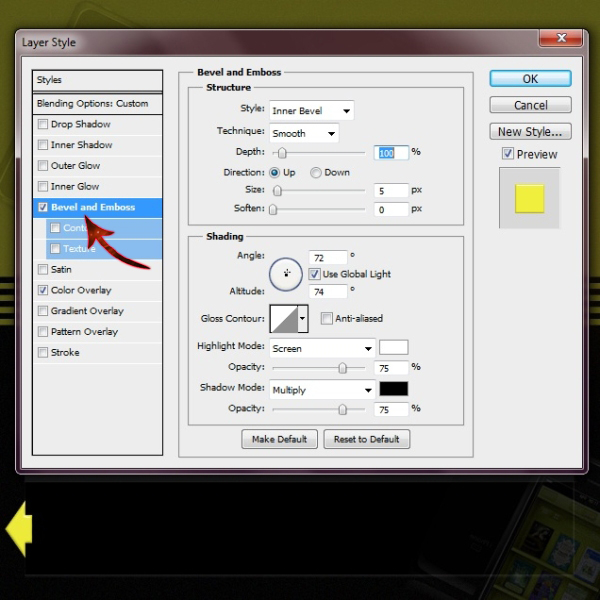600x600 pixels.
Task: Select the Satin effect row label
Action: click(x=61, y=269)
